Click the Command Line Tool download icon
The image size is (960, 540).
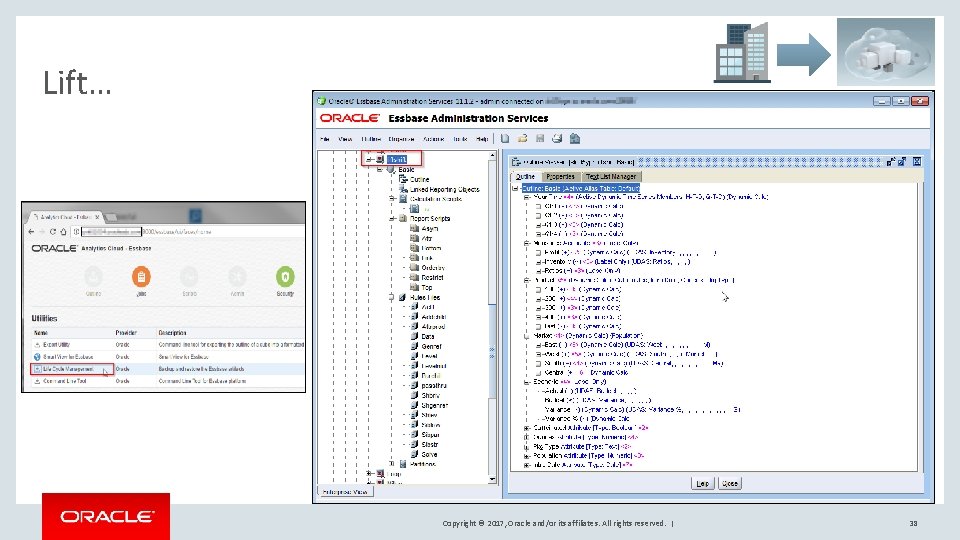37,381
